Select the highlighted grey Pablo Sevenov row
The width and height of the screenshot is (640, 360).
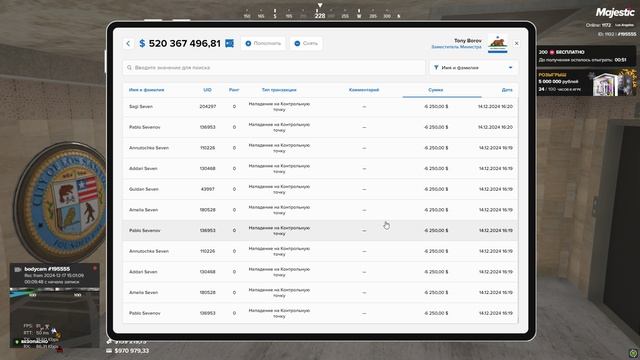(320, 230)
